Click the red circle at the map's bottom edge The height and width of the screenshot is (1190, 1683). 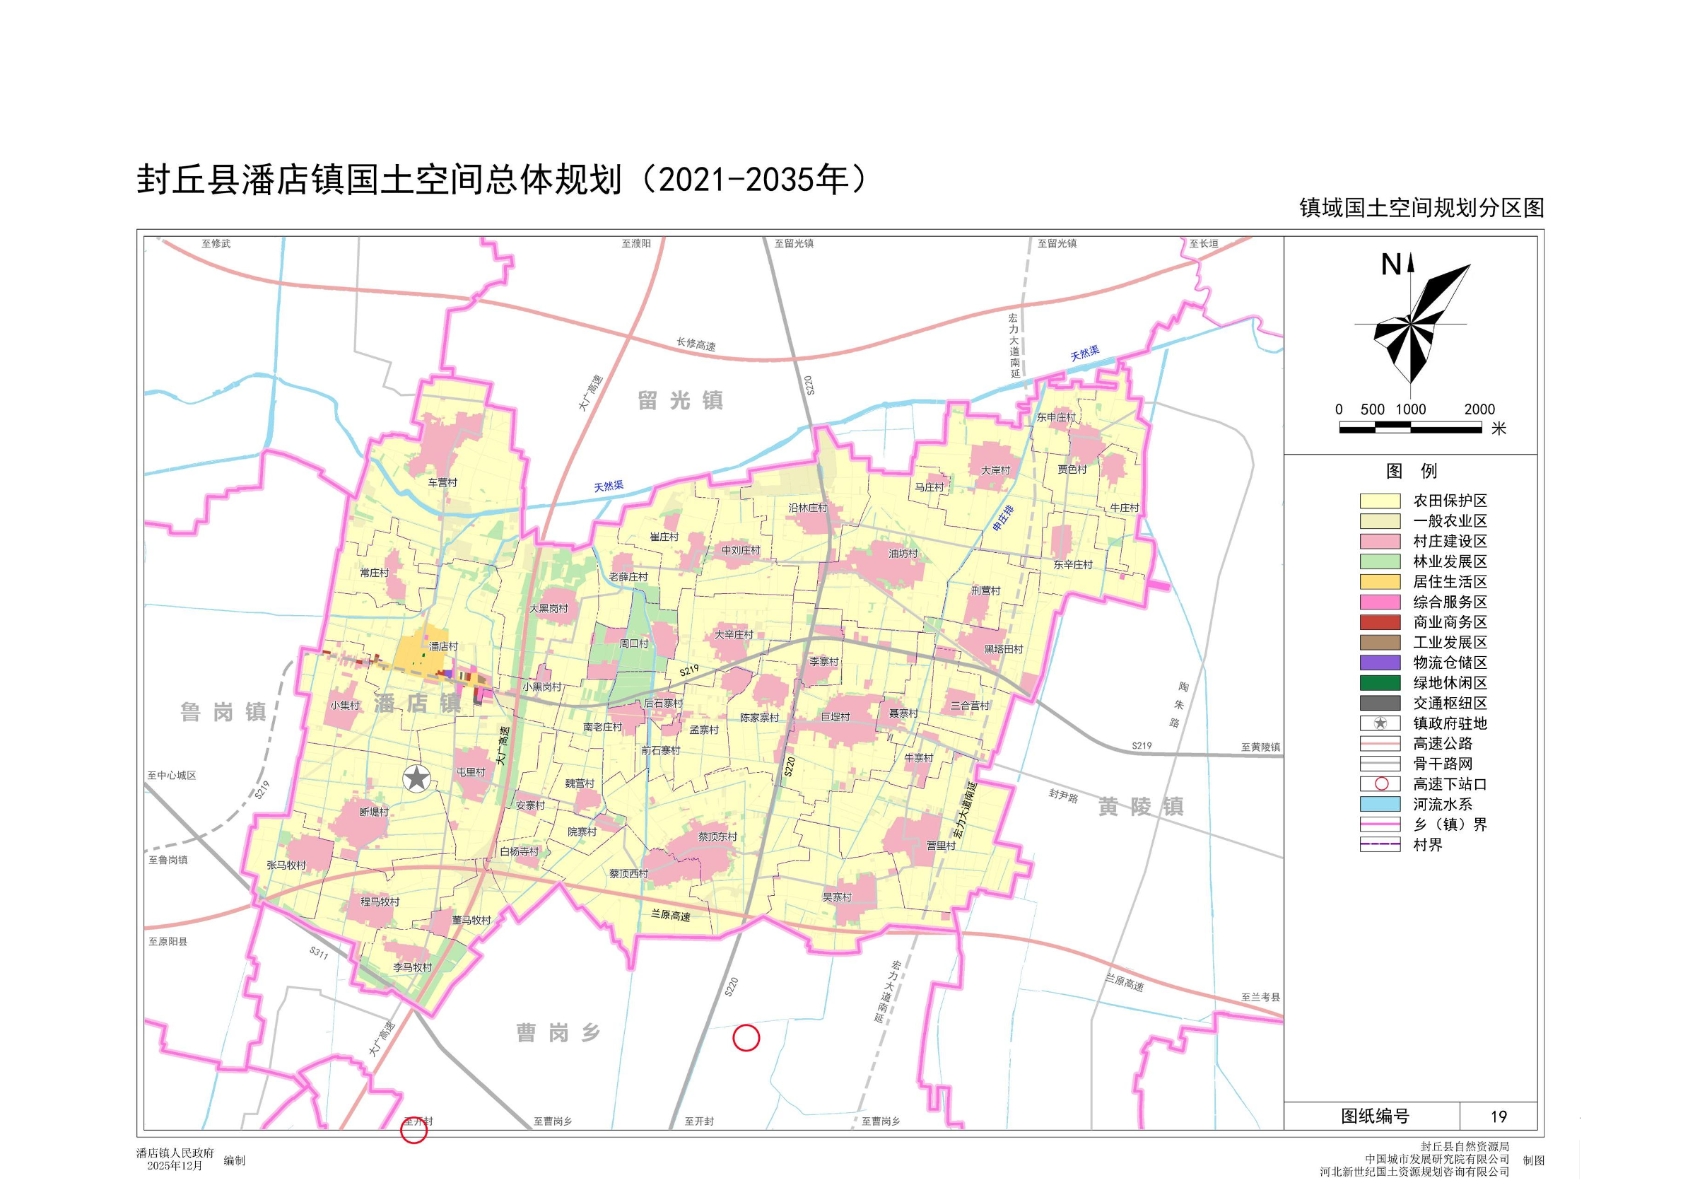tap(414, 1130)
